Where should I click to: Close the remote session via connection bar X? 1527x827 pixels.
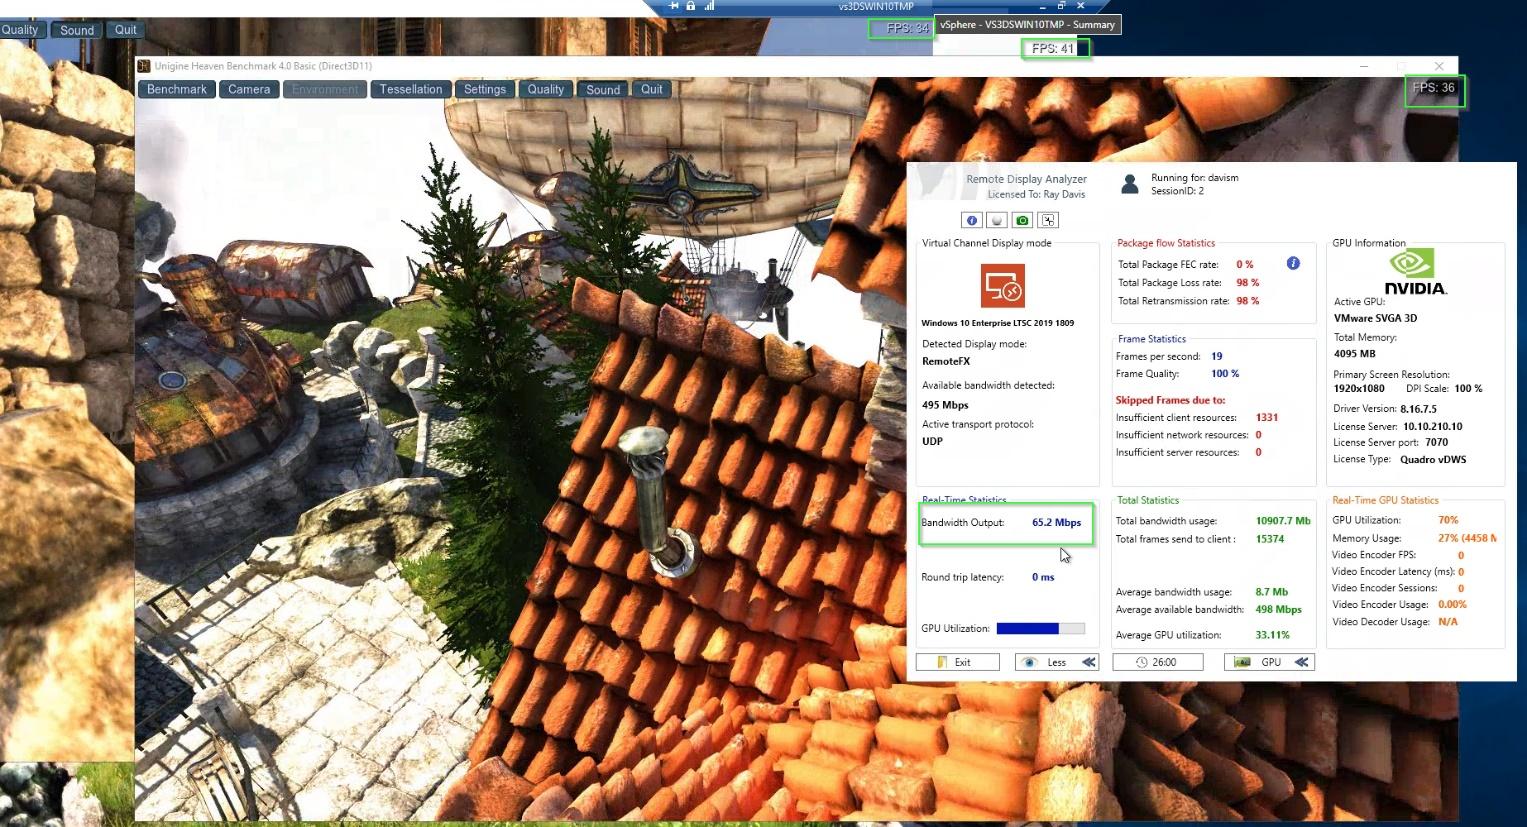(1080, 6)
